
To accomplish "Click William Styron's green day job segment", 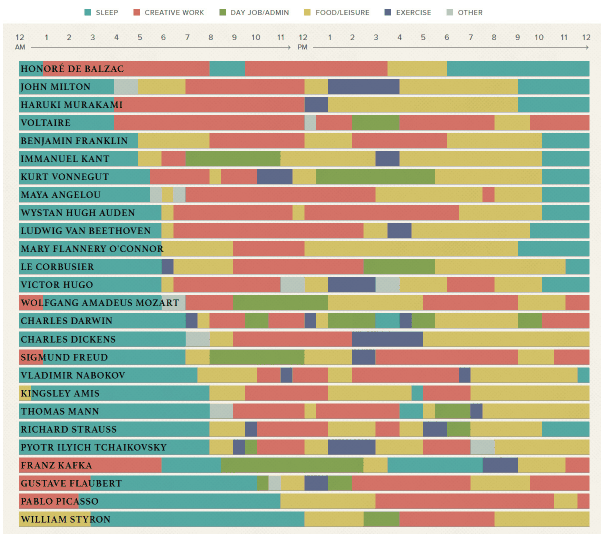I will 382,519.
